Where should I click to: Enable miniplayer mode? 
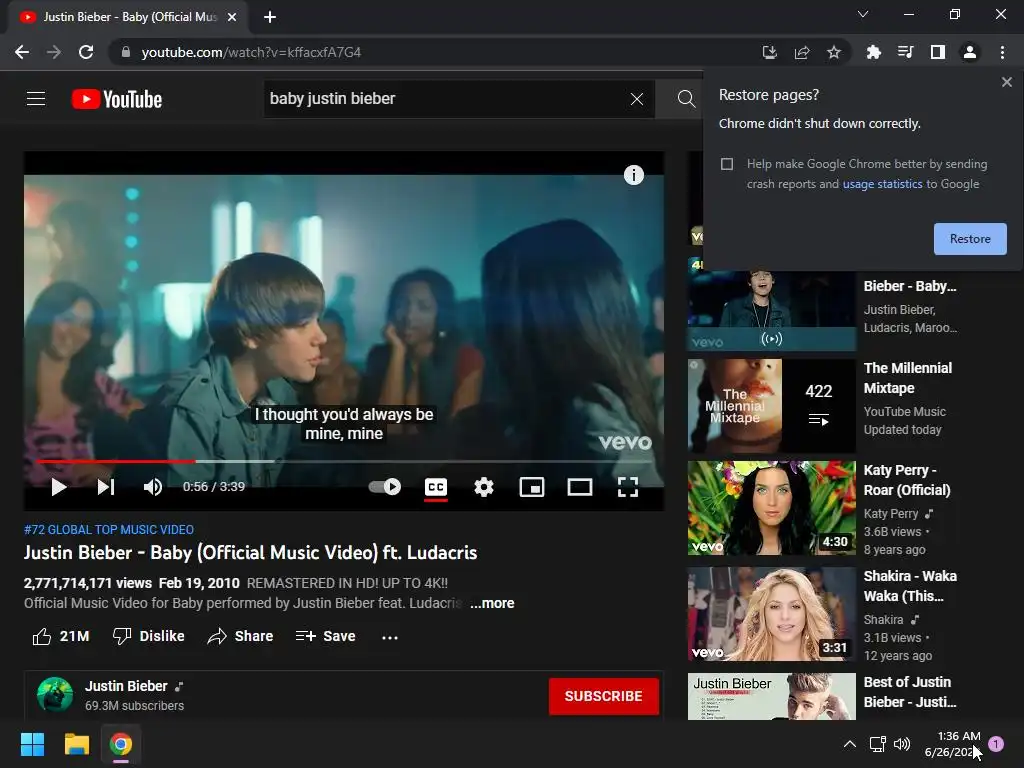532,487
